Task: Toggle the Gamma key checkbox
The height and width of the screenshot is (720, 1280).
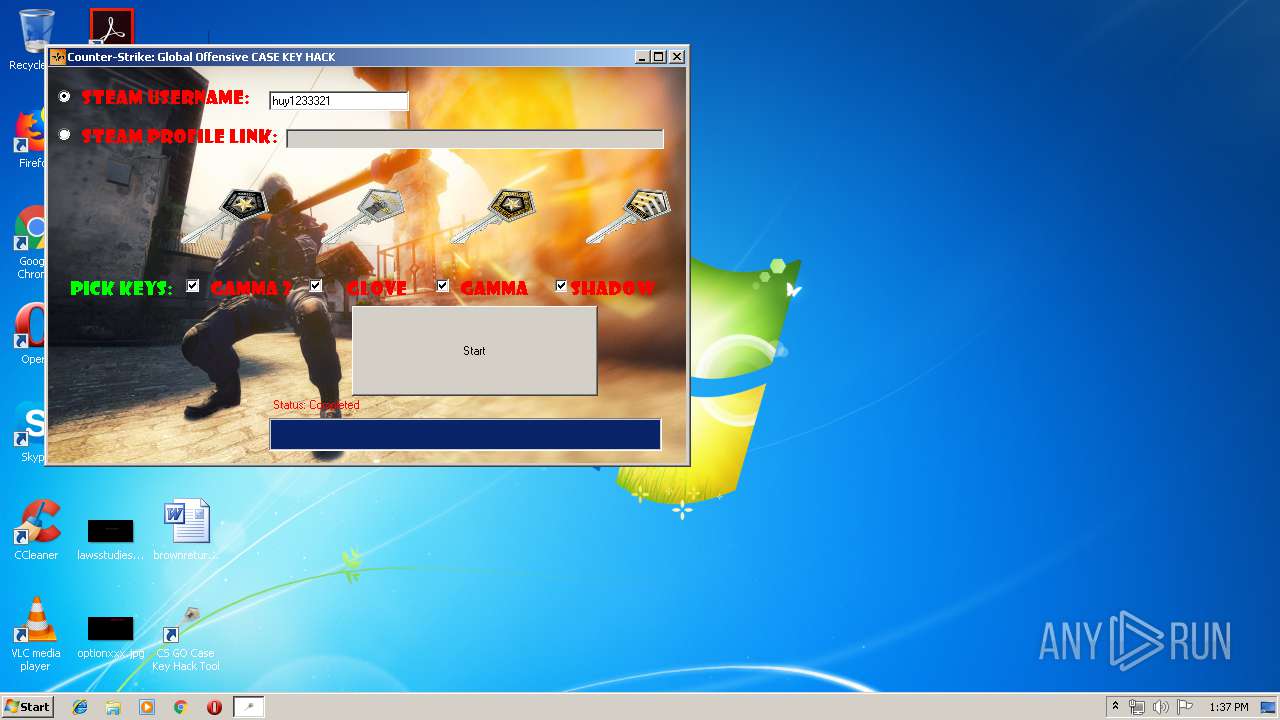Action: click(x=443, y=286)
